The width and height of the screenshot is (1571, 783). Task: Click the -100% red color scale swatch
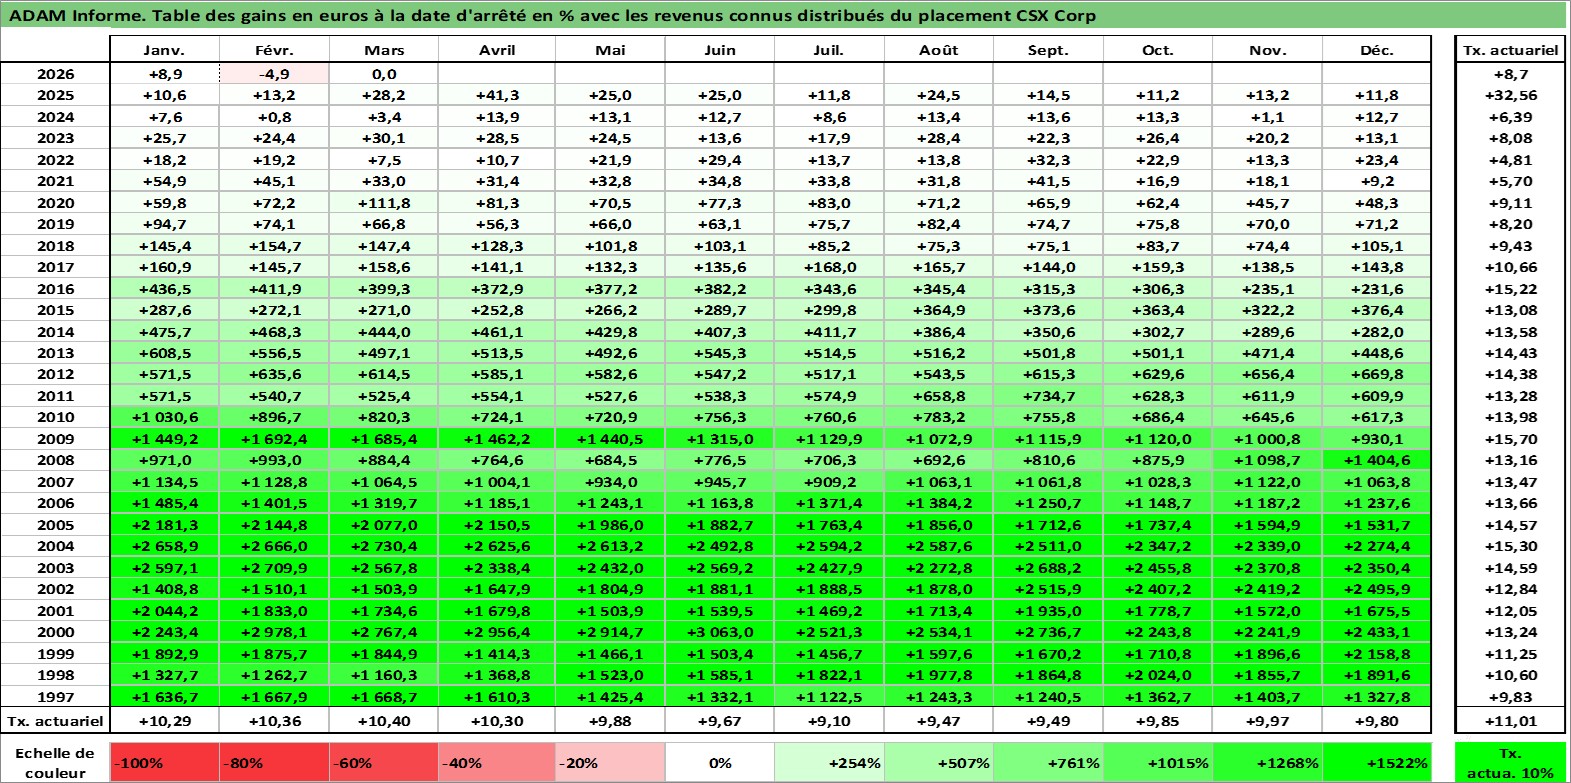pos(164,762)
